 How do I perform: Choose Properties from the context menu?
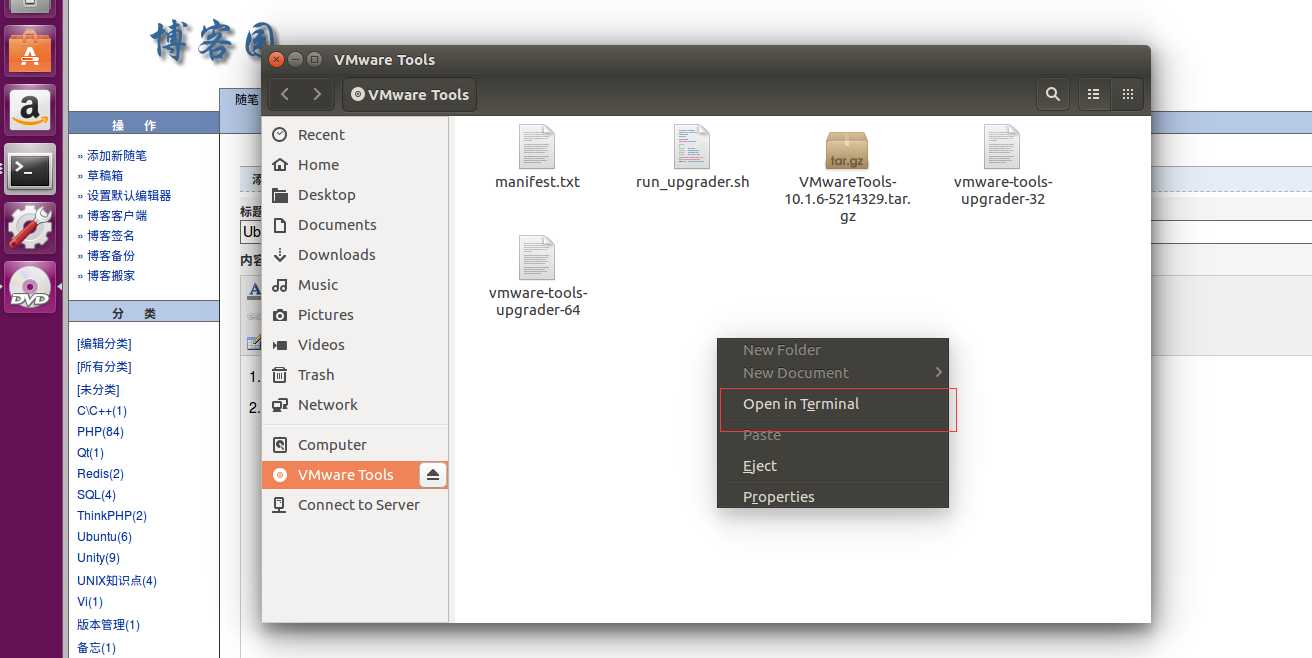(x=832, y=497)
